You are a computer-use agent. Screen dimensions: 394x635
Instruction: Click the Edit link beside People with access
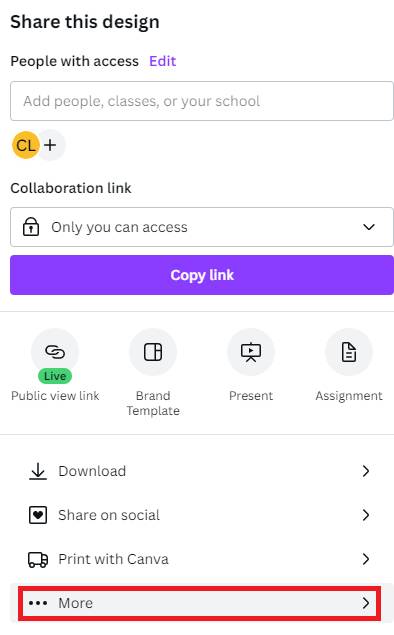[x=162, y=61]
